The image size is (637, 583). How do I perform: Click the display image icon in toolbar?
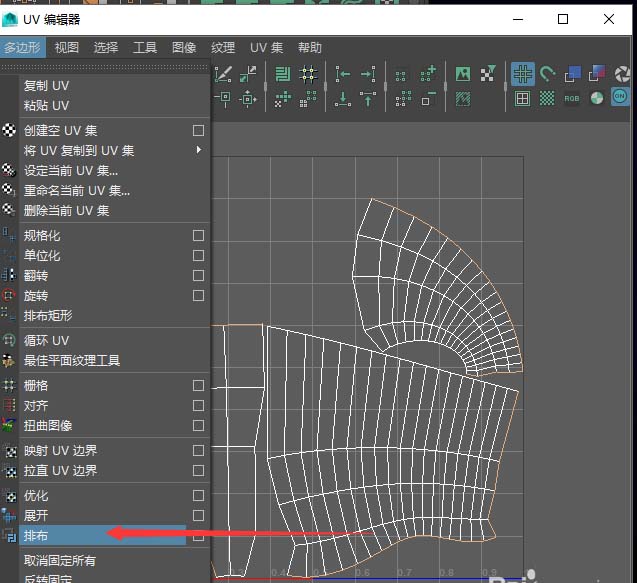coord(463,74)
